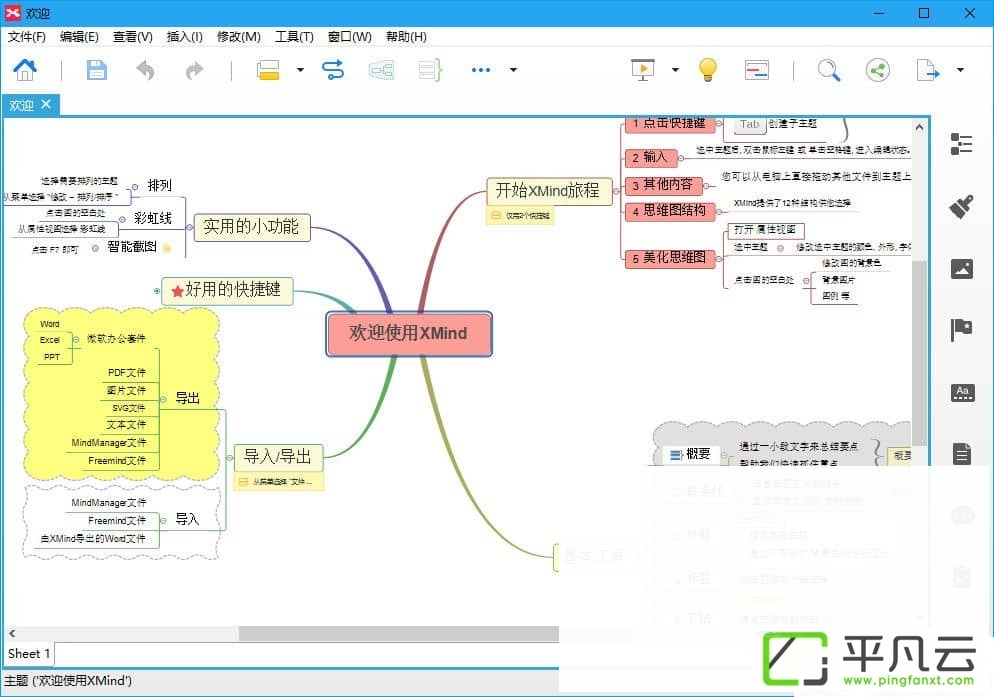
Task: Open the 帮助(H) menu
Action: tap(406, 37)
